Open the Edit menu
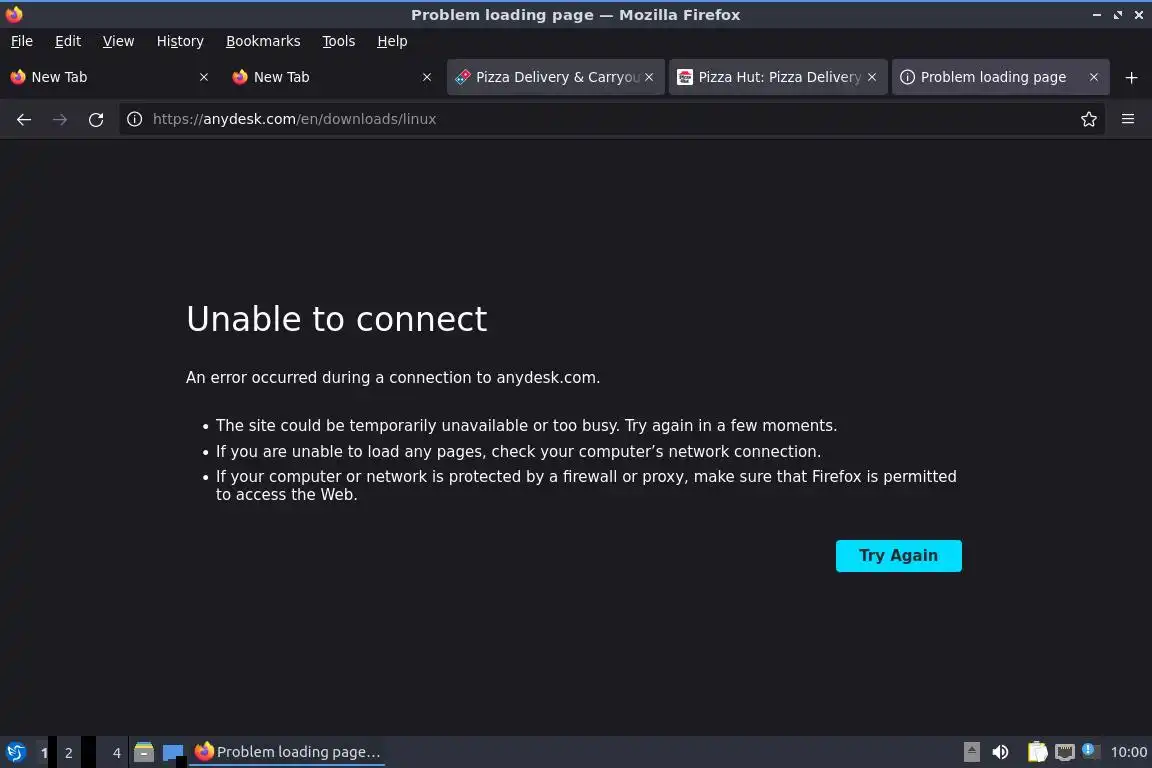The image size is (1152, 768). click(x=68, y=41)
